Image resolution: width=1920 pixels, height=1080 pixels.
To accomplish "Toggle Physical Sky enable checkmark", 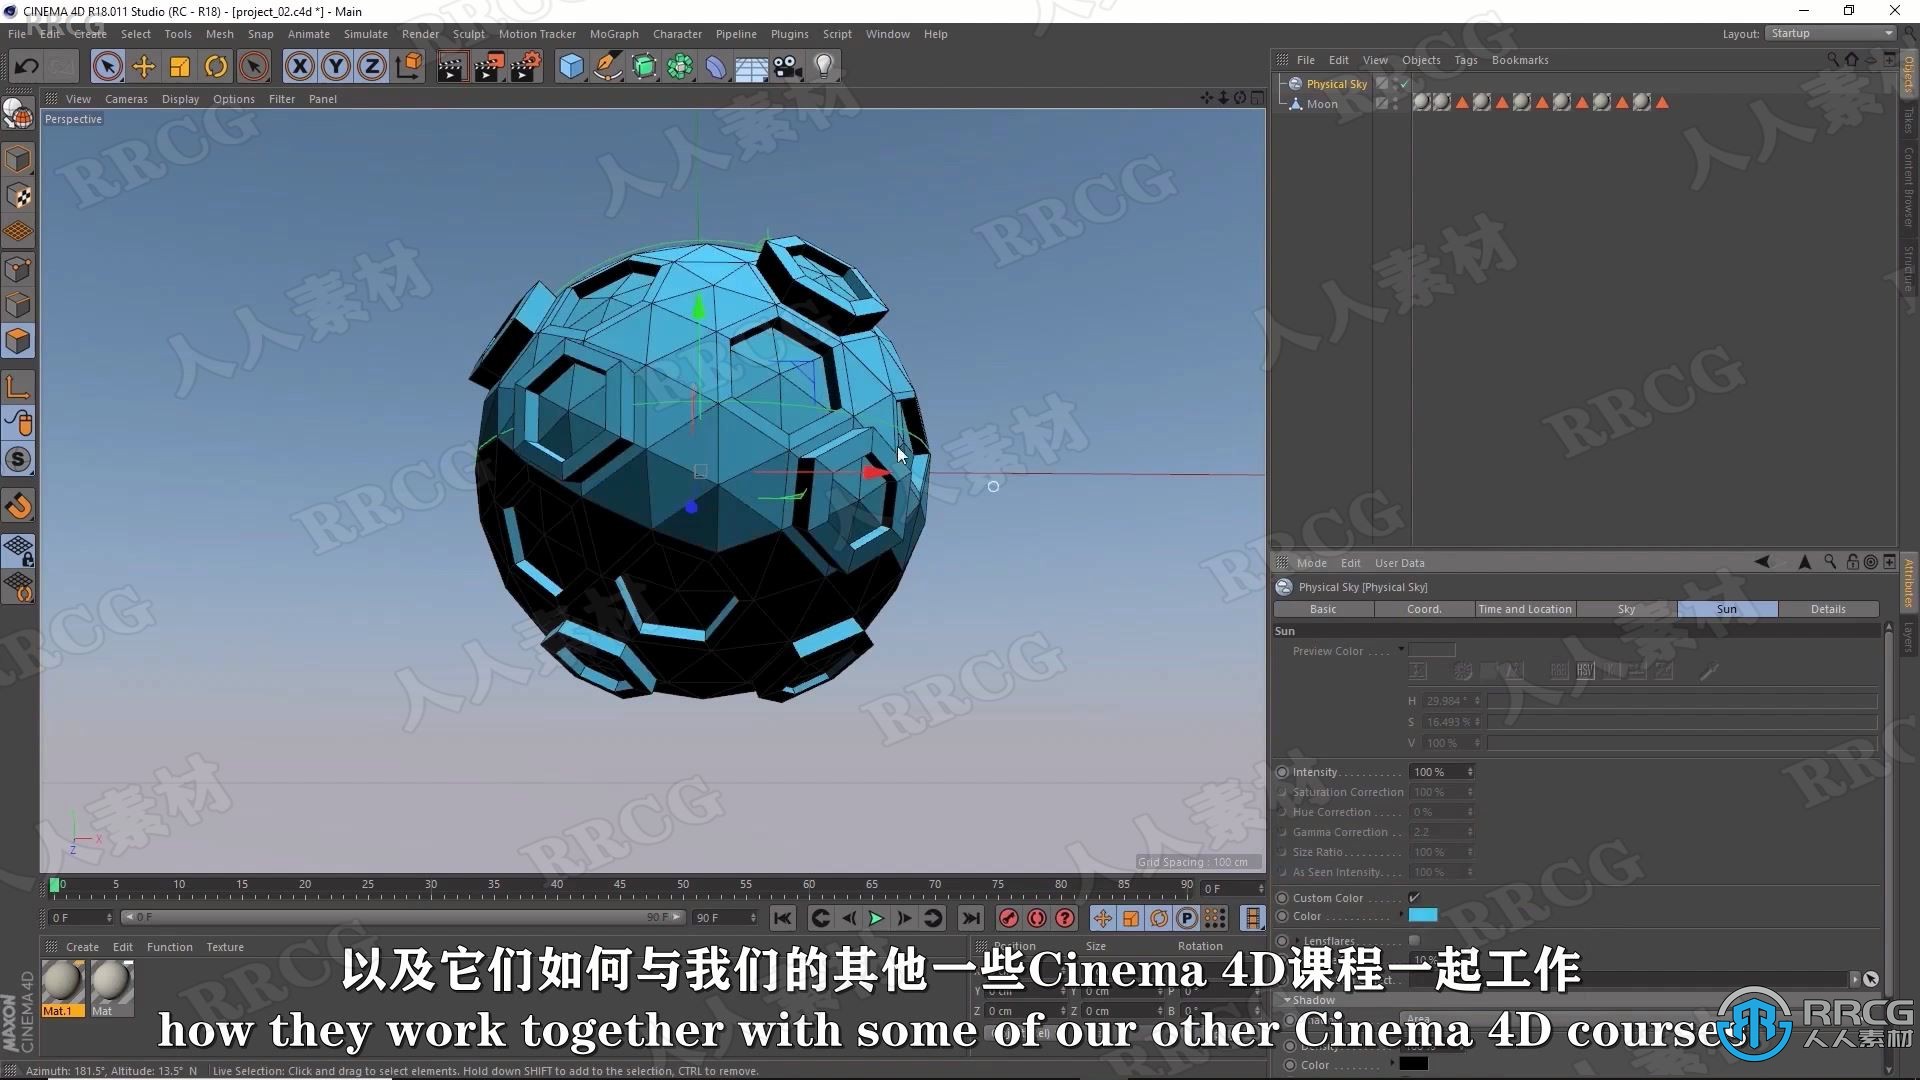I will tap(1405, 84).
